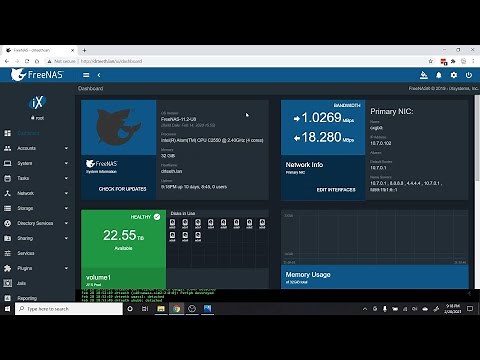
Task: Show hidden system tray icons
Action: [365, 309]
